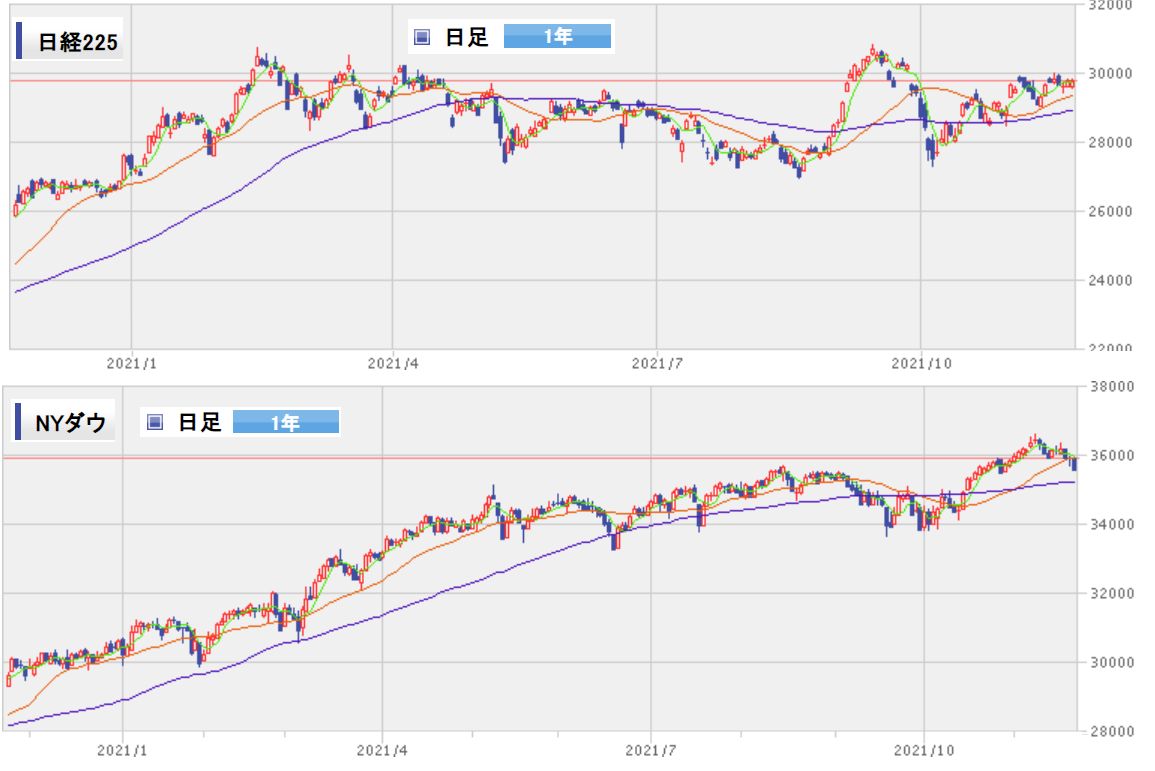Click the 28000 price label on Nikkei axis

[1111, 142]
